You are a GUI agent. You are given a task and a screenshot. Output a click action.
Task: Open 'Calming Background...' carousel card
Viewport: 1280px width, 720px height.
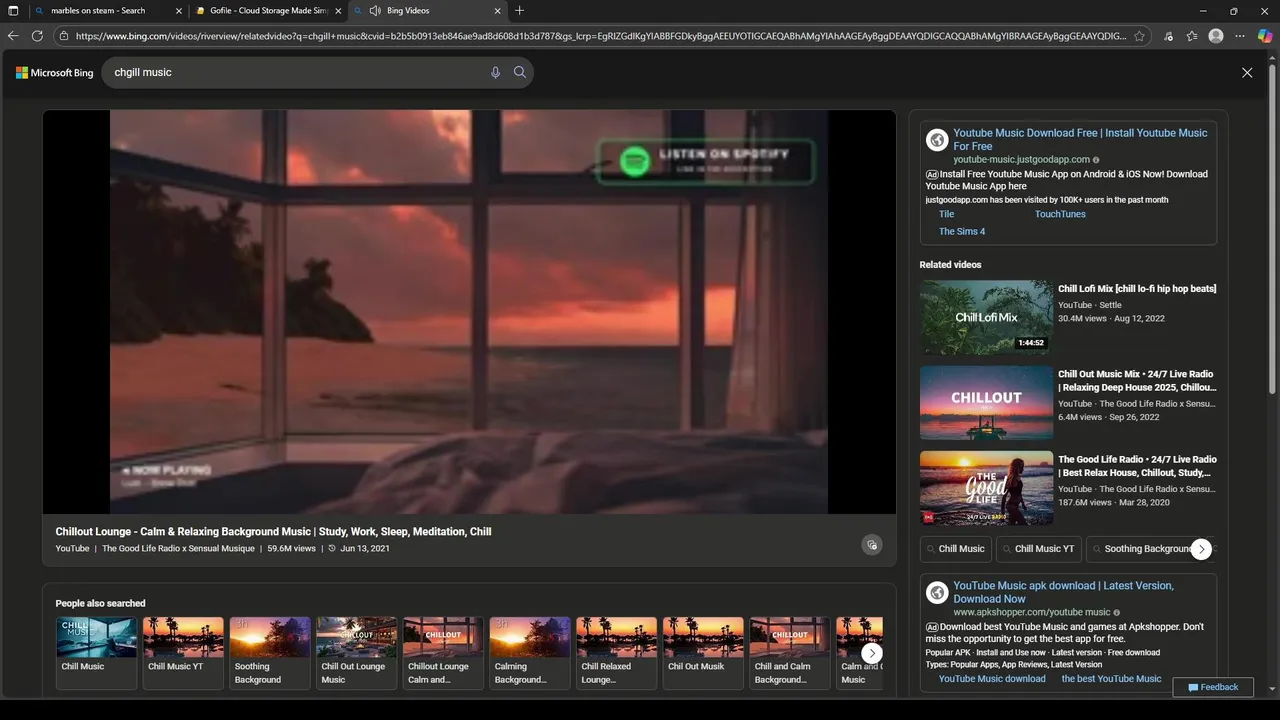(530, 653)
